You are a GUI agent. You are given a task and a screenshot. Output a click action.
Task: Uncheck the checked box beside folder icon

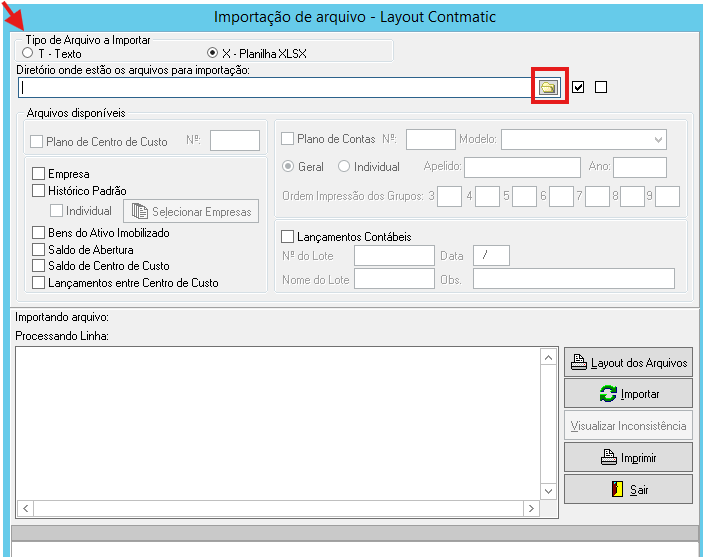click(x=578, y=87)
